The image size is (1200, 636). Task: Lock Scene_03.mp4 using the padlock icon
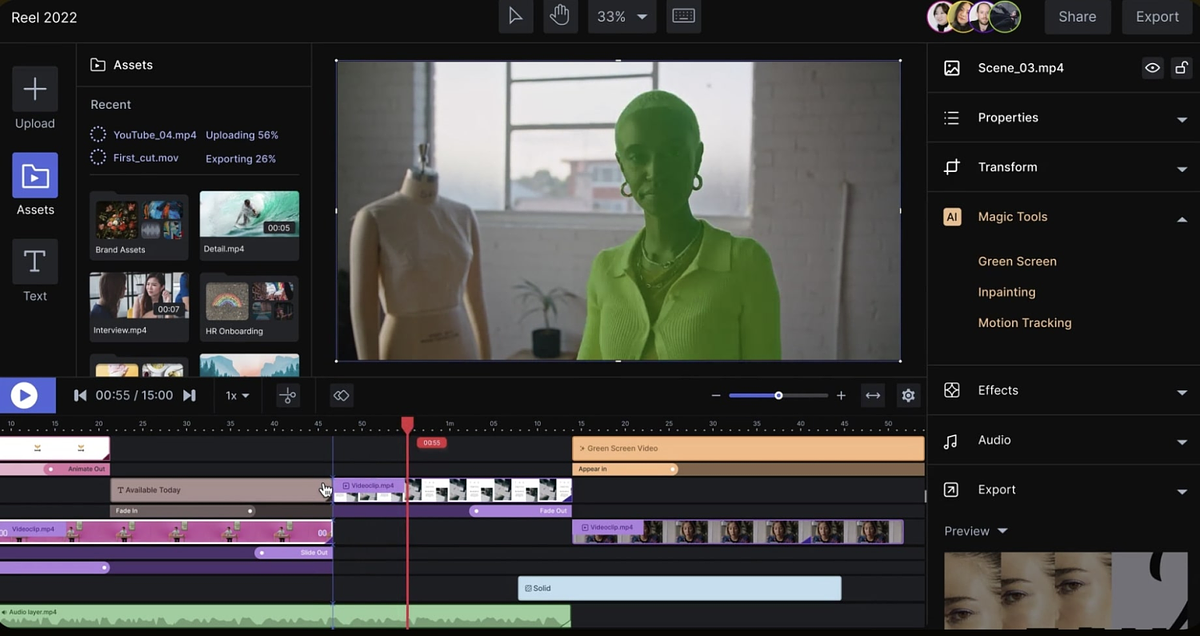1182,67
